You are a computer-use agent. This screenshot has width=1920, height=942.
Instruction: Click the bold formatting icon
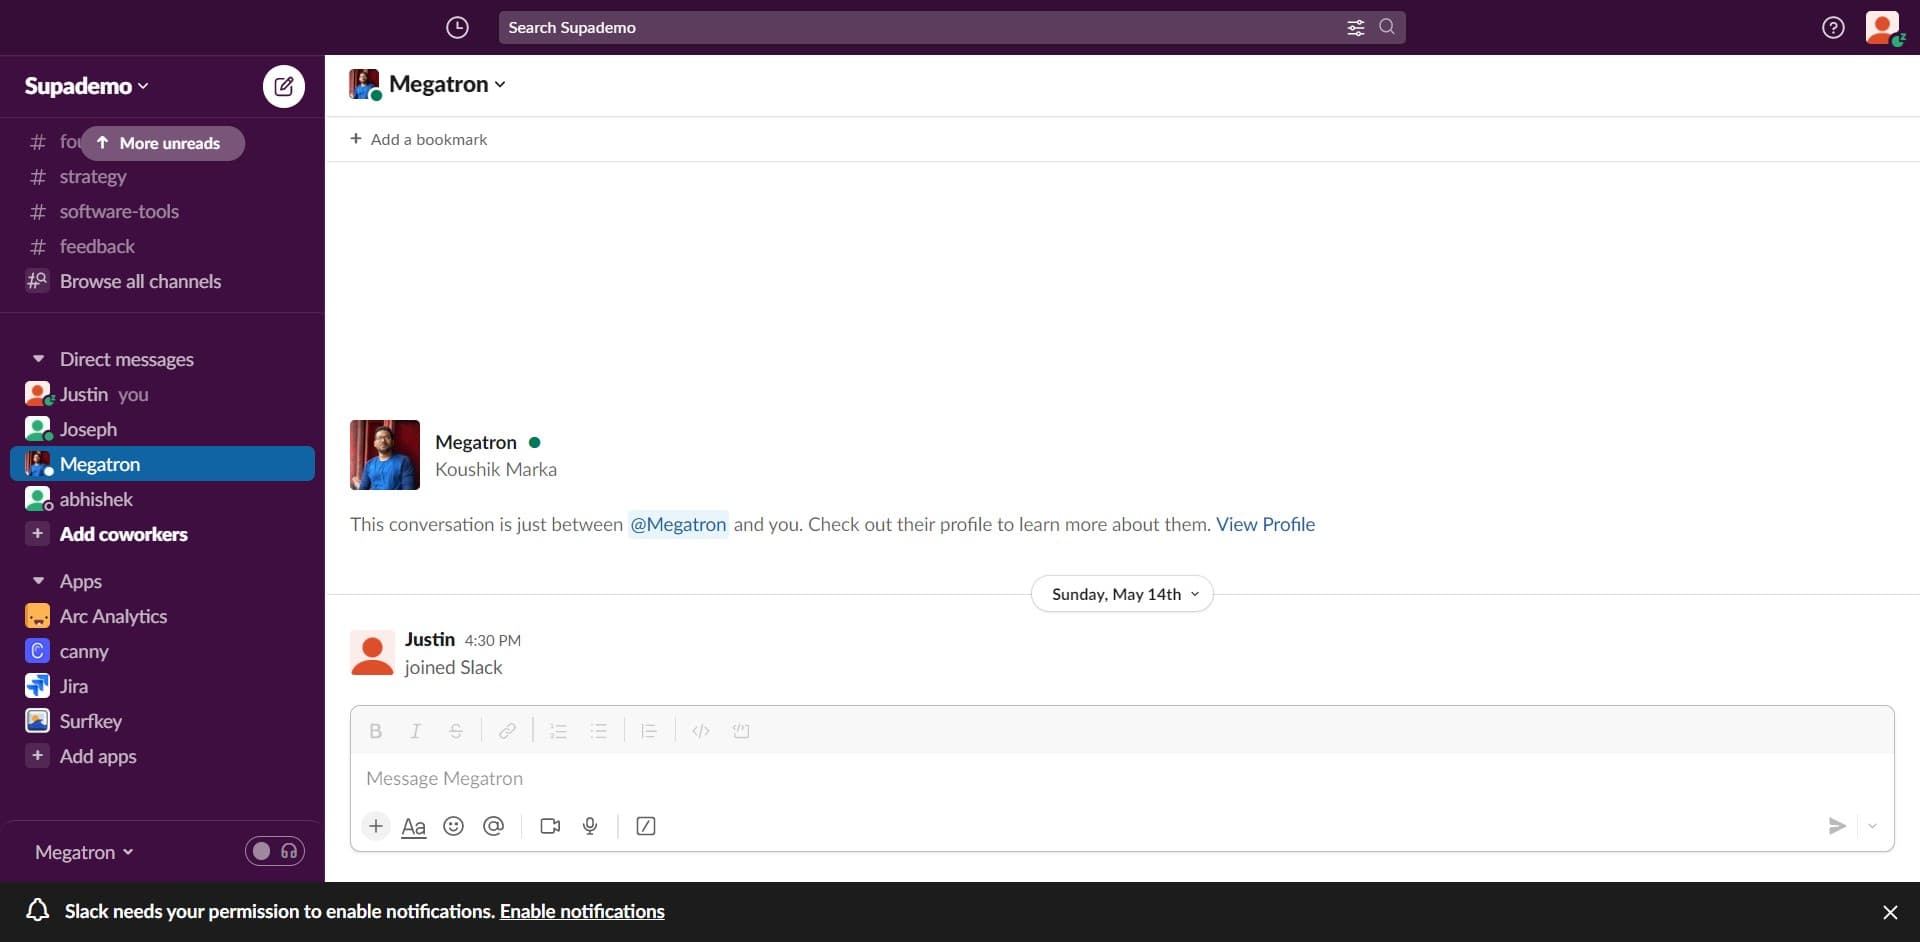(376, 731)
